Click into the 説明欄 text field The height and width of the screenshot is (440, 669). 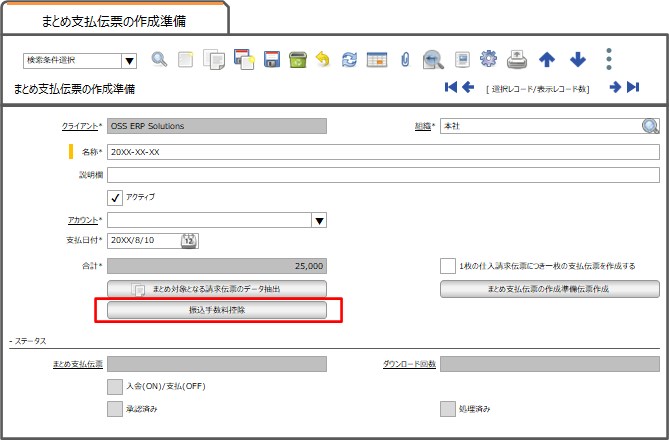click(383, 175)
